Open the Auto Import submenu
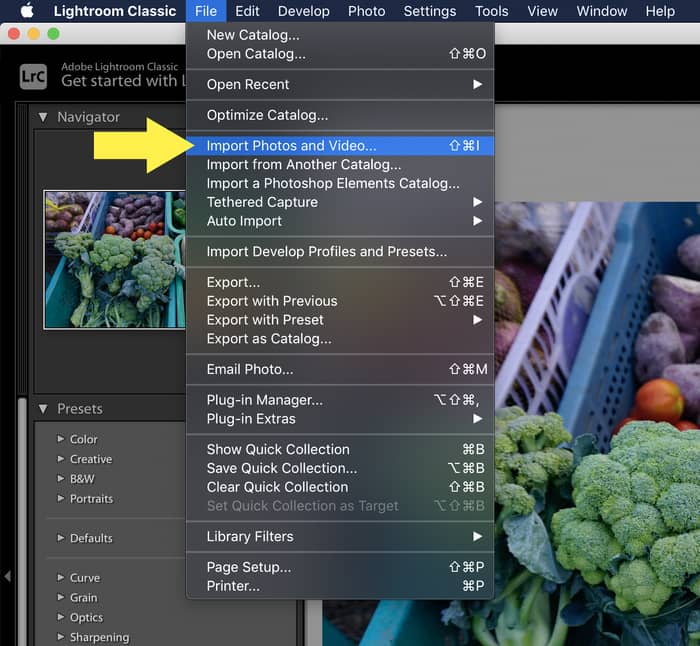The height and width of the screenshot is (646, 700). (340, 221)
